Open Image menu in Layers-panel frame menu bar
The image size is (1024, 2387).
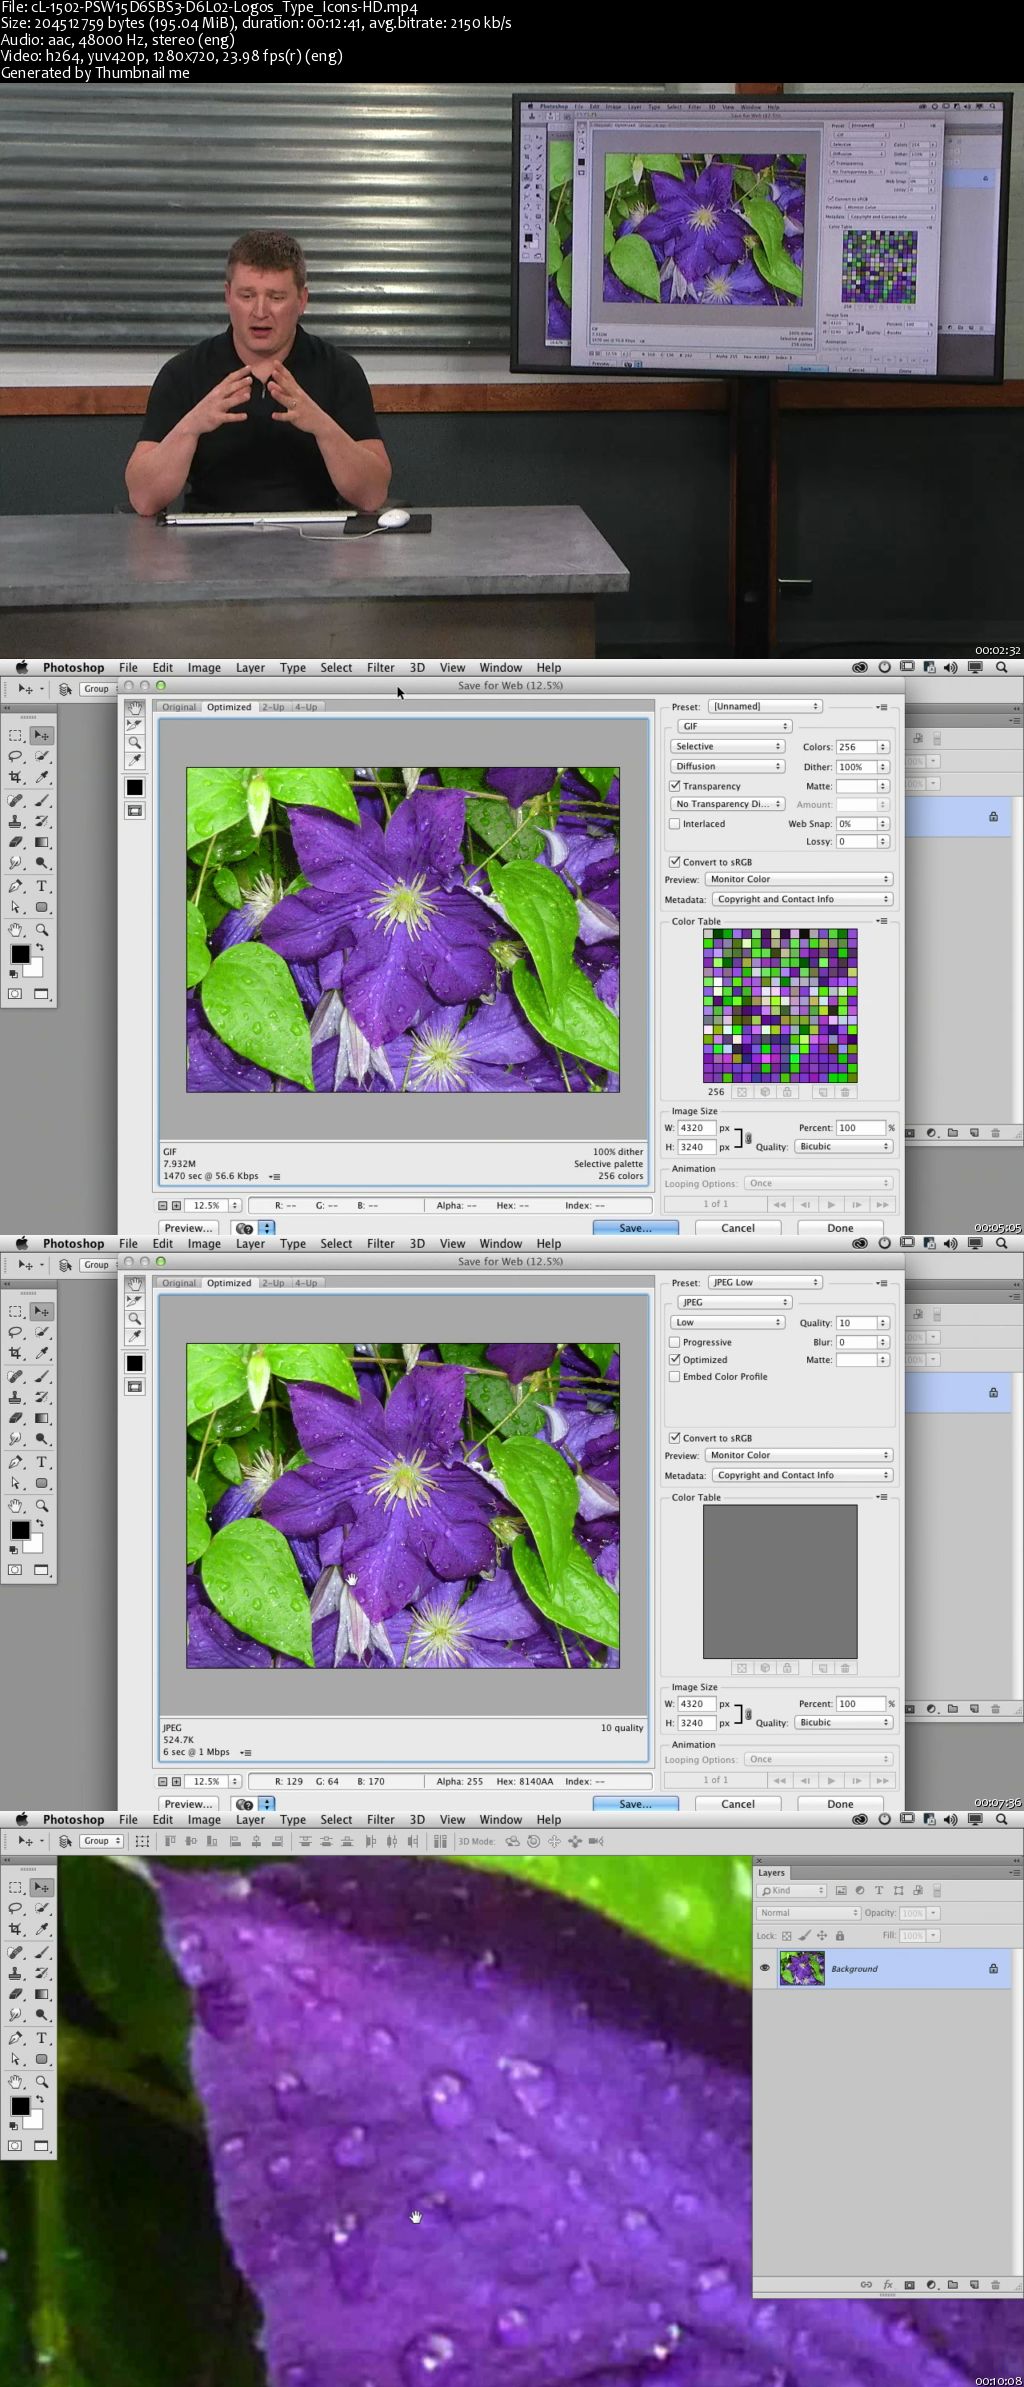pyautogui.click(x=204, y=1819)
